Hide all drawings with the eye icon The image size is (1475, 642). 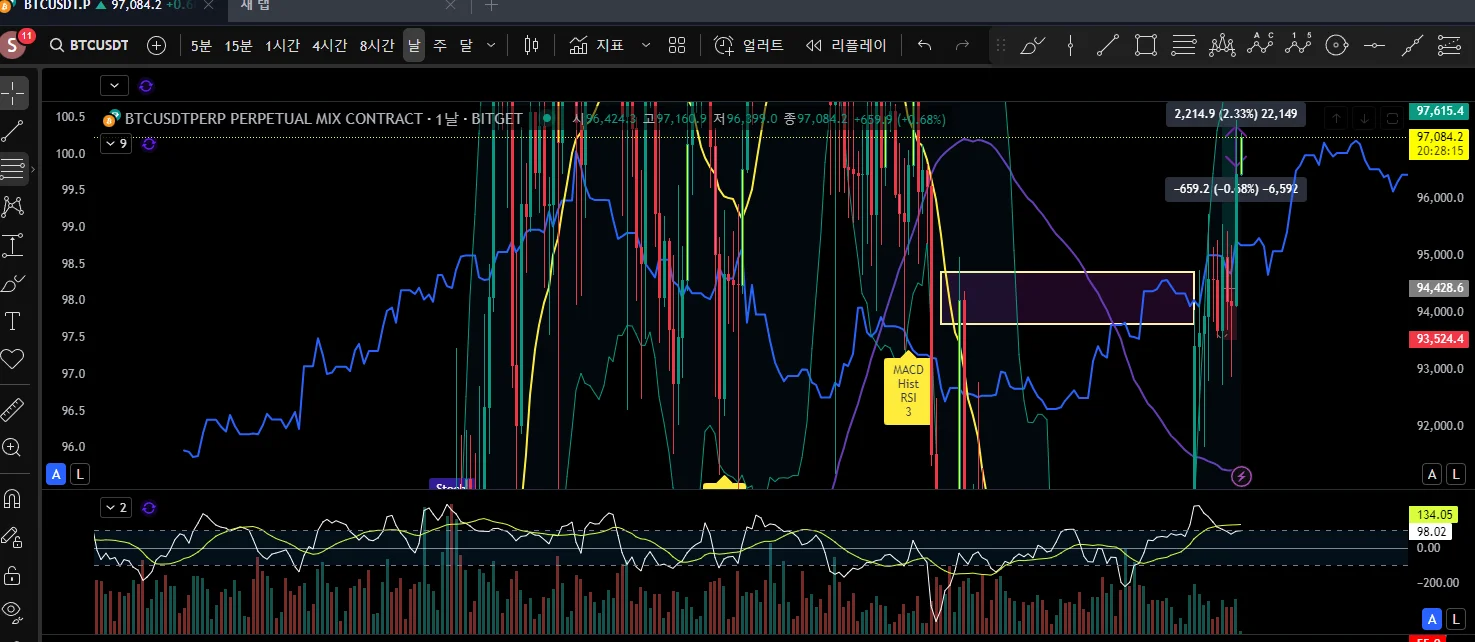(x=12, y=611)
